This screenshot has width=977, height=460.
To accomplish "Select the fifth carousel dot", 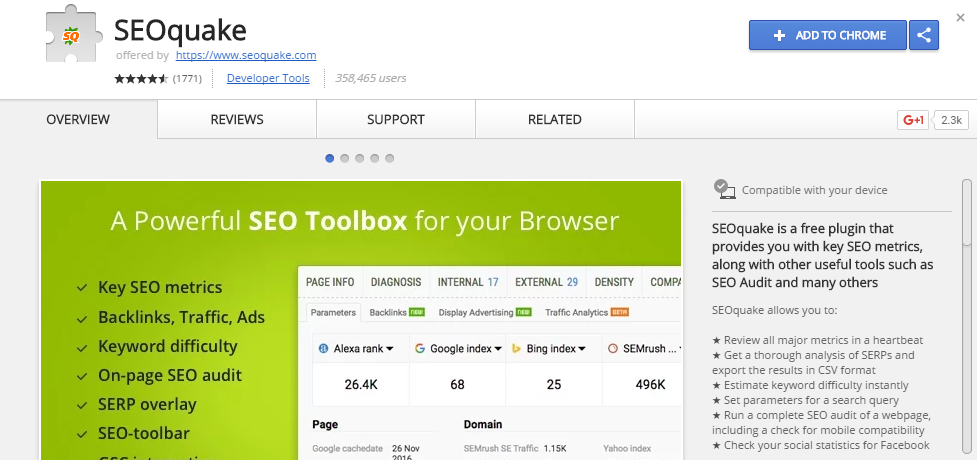I will pyautogui.click(x=390, y=158).
